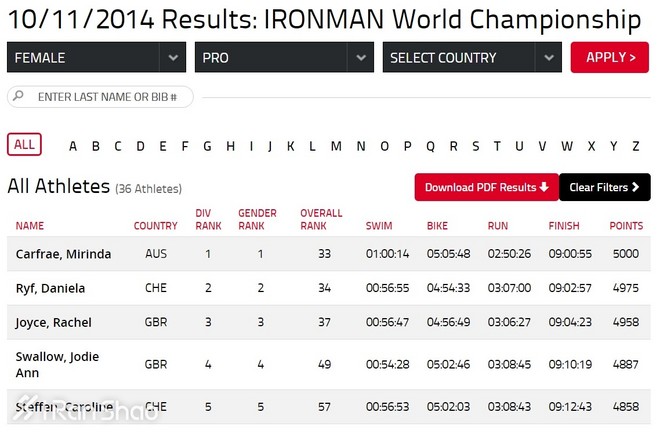
Task: Click the search magnifier icon
Action: click(20, 98)
